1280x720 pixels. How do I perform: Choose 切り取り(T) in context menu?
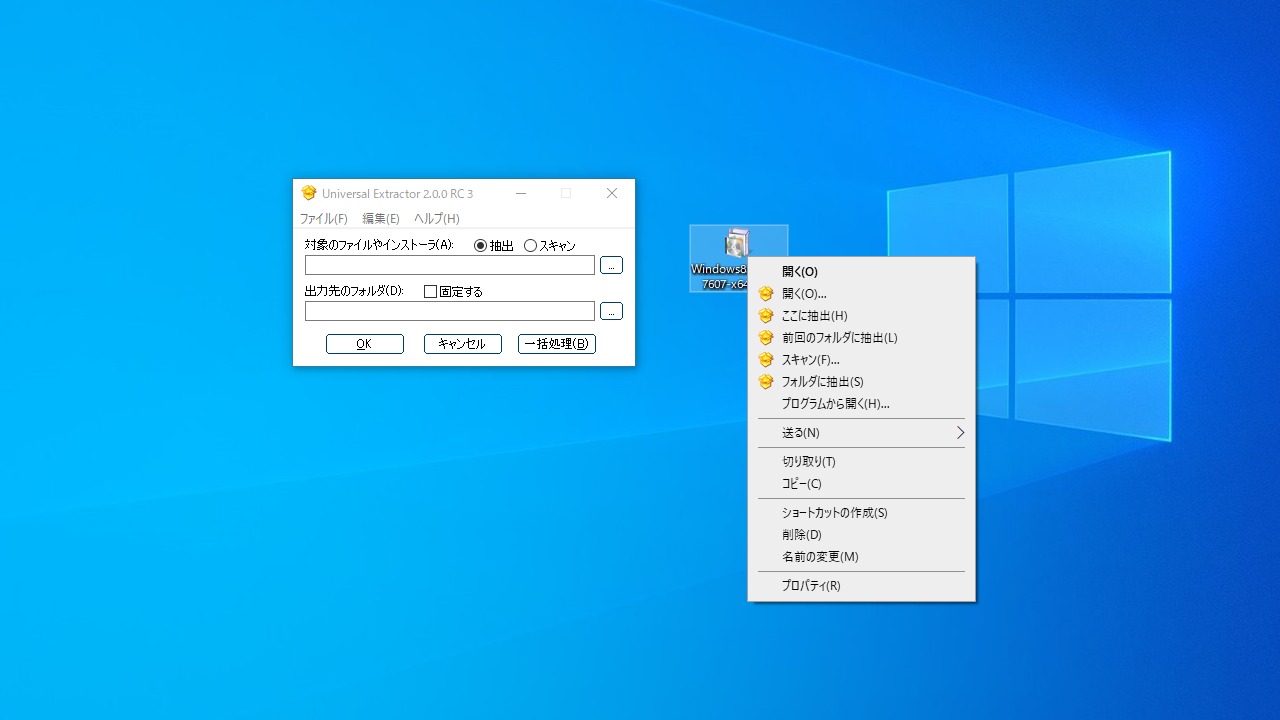click(x=861, y=462)
